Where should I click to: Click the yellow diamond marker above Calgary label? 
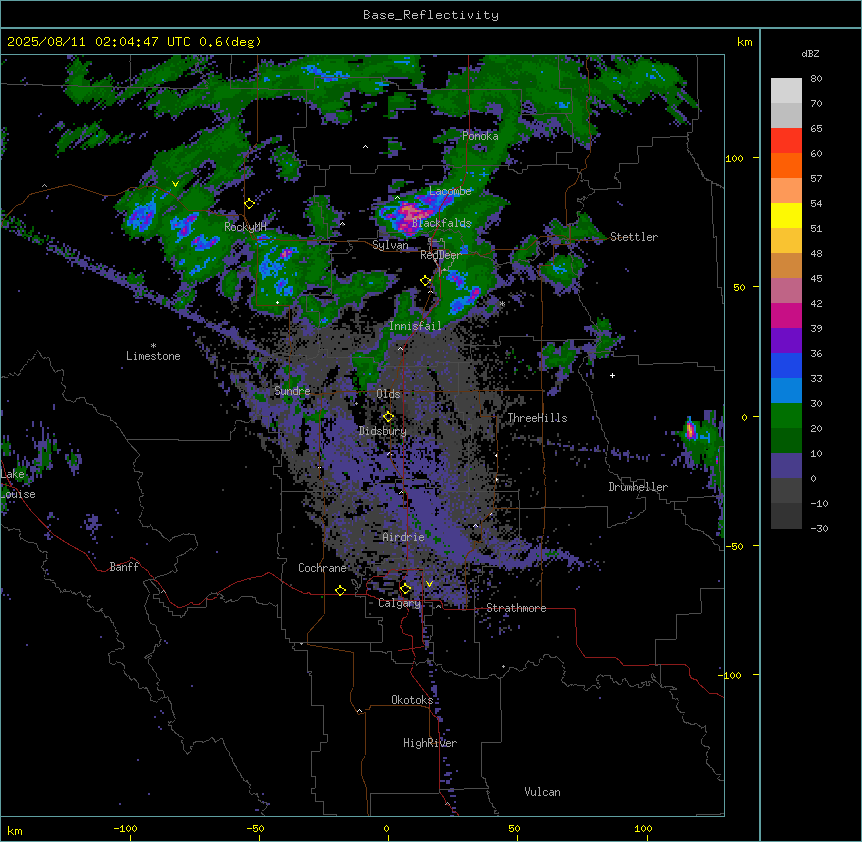[405, 589]
